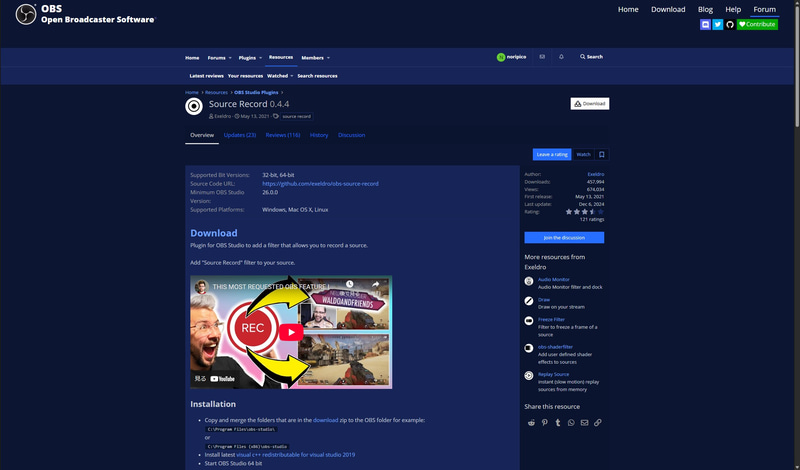
Task: Open the Home item in forum navbar
Action: 192,58
